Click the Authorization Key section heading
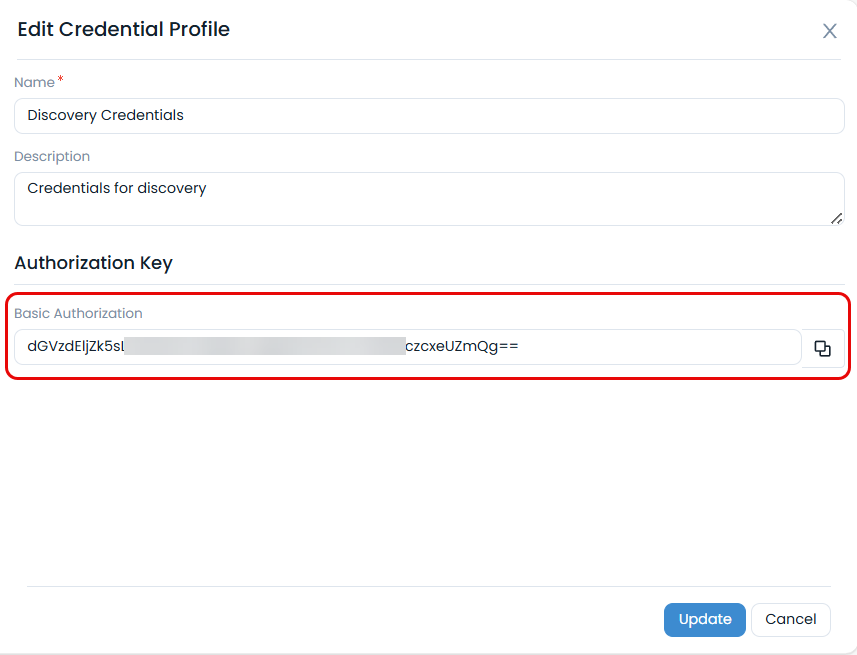The width and height of the screenshot is (857, 655). pyautogui.click(x=93, y=262)
